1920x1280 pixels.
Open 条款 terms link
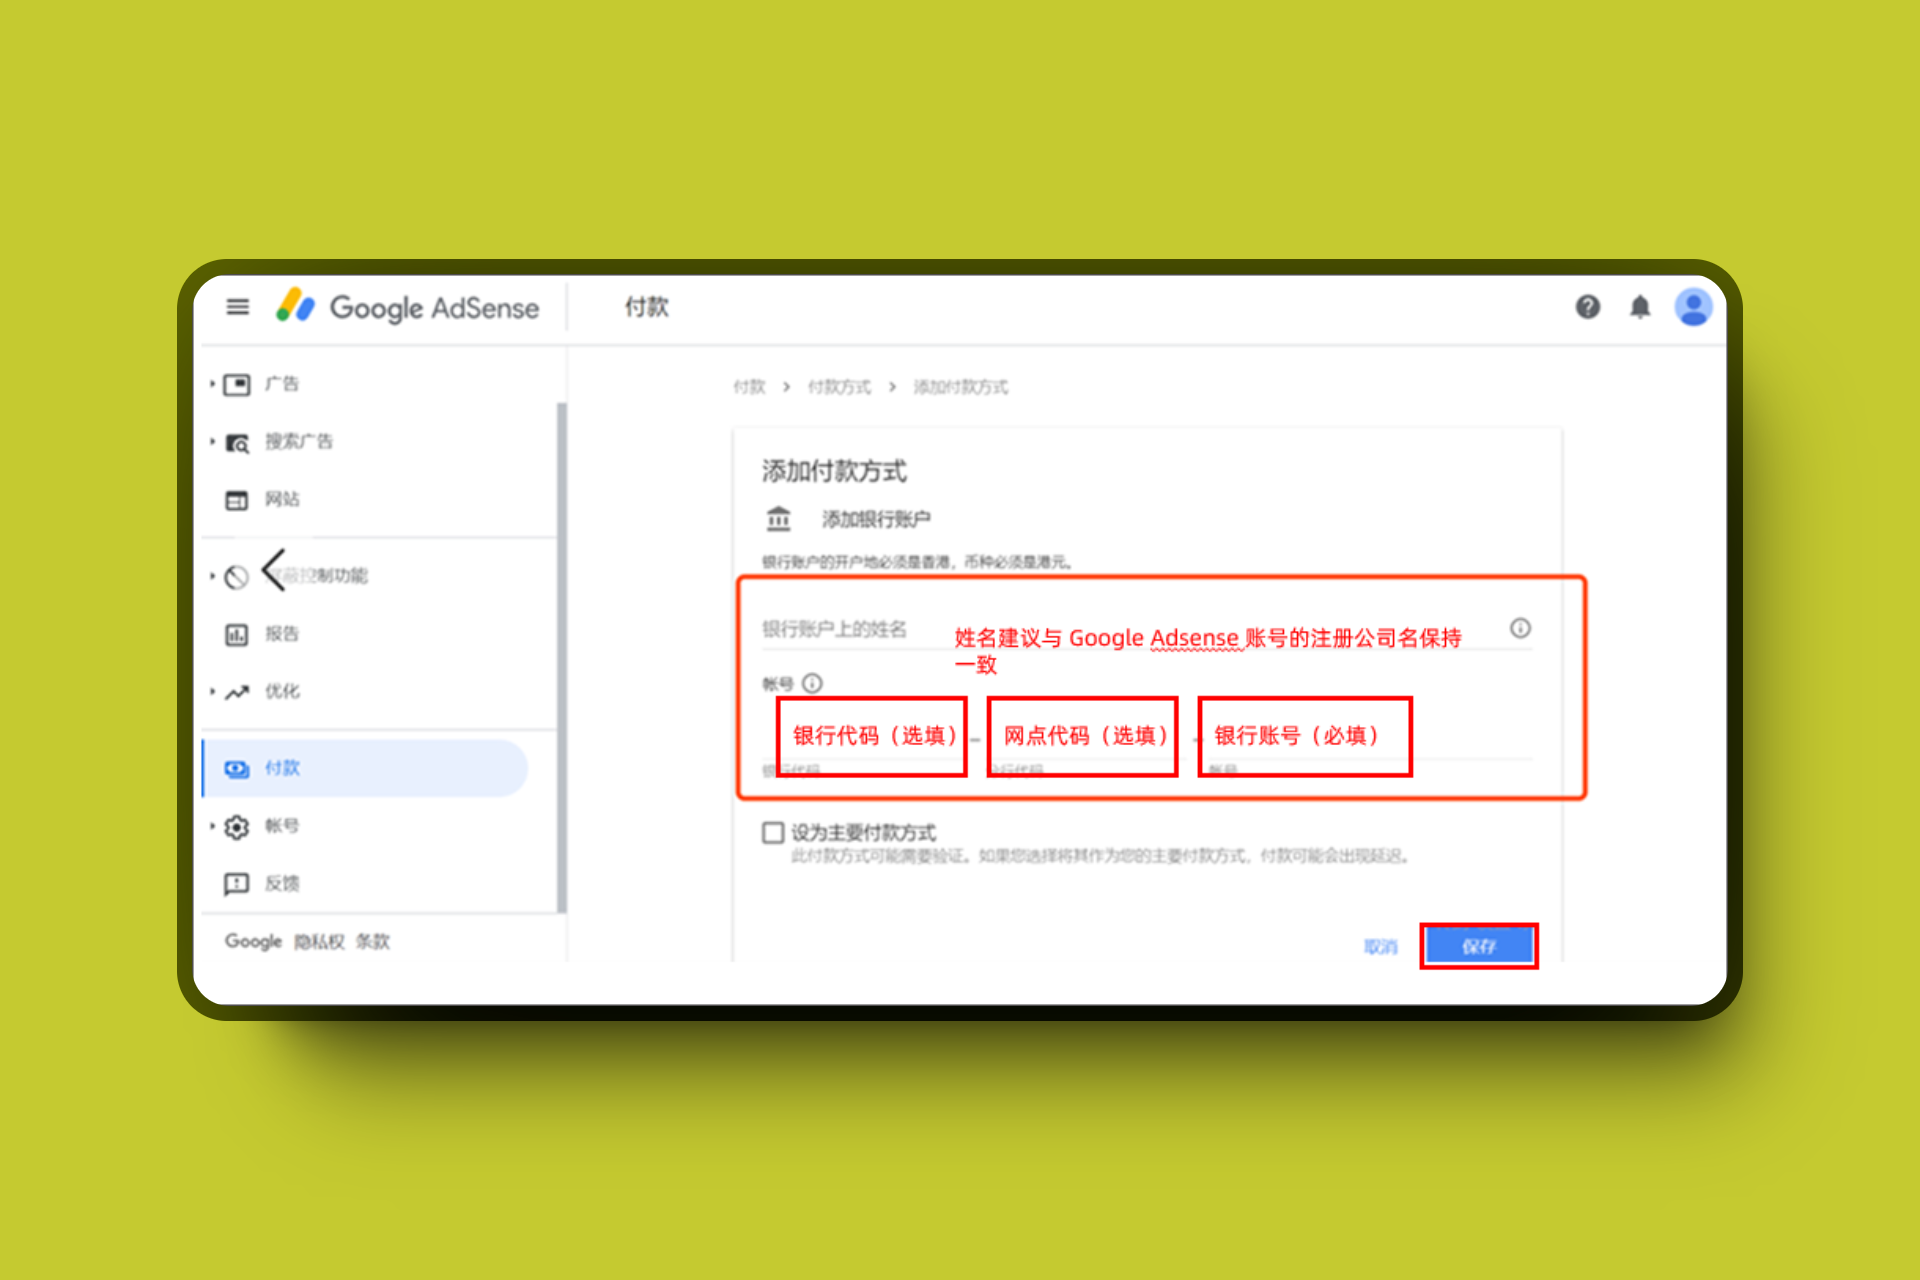[x=373, y=942]
